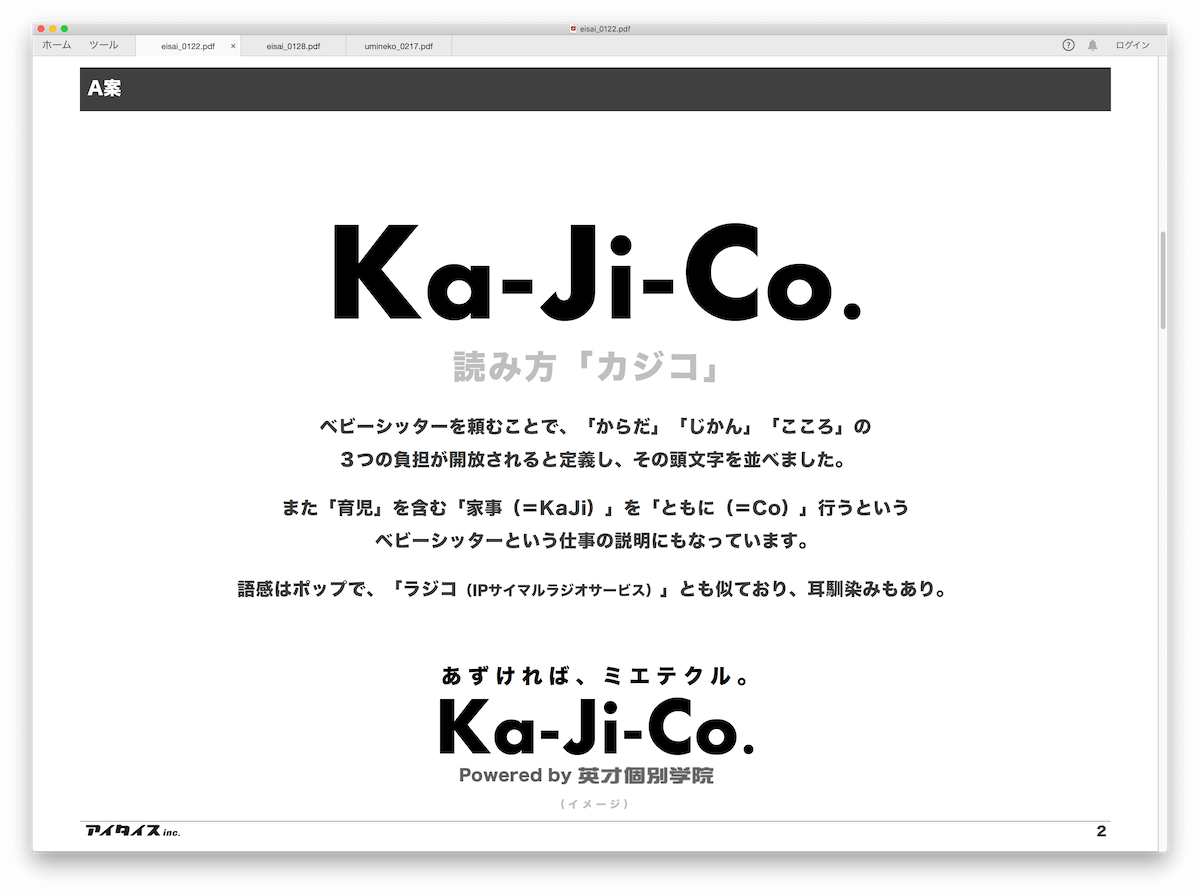Viewport: 1200px width, 895px height.
Task: Click the vertical scrollbar thumb
Action: tap(1162, 280)
